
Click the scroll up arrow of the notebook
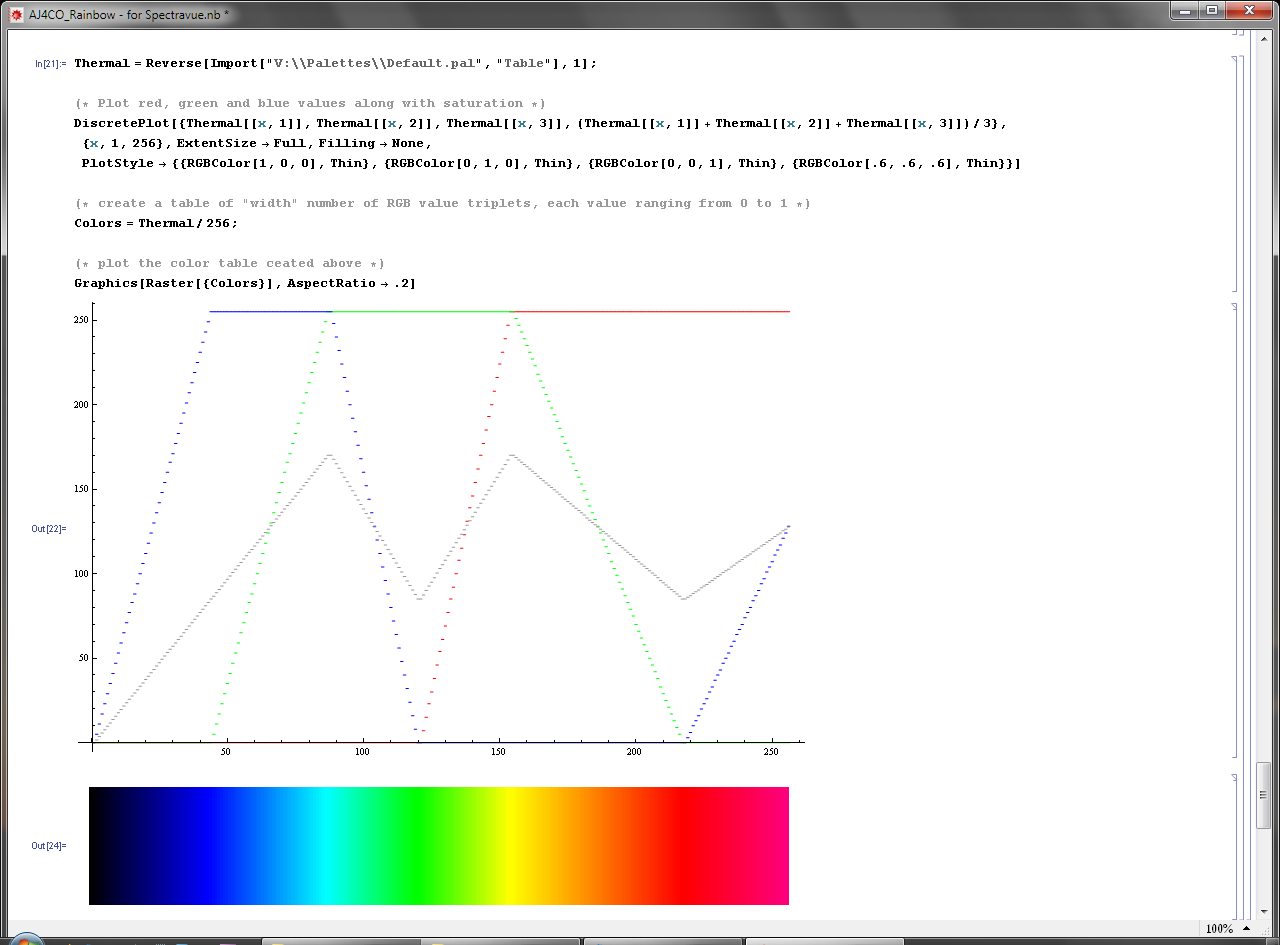tap(1264, 37)
